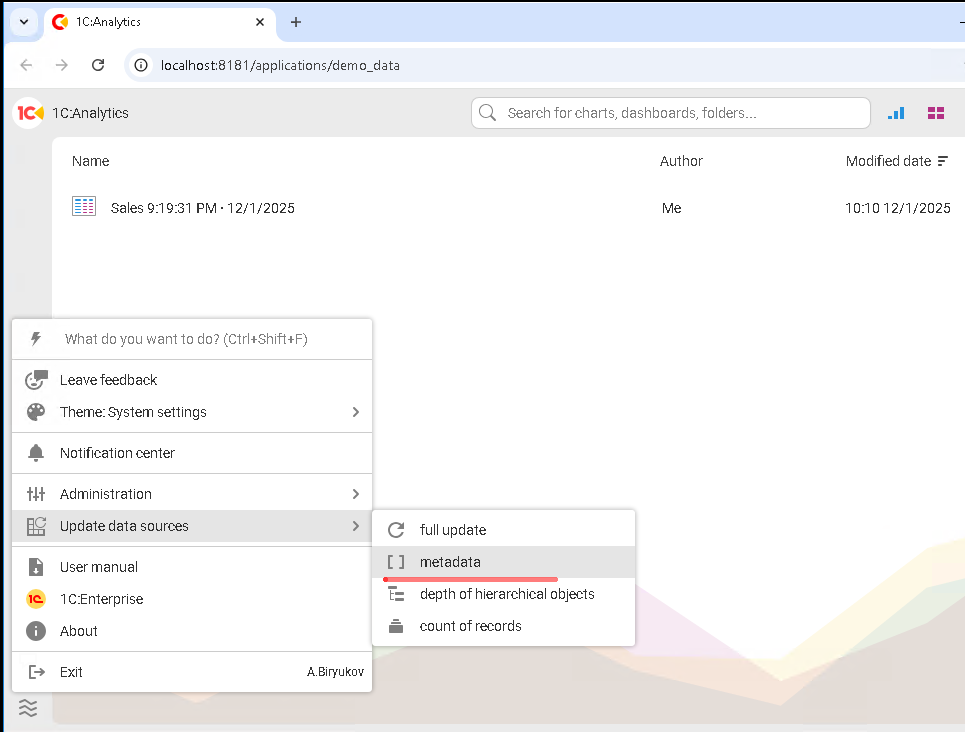Exit the application via Exit
Screen dimensions: 965x732
71,672
